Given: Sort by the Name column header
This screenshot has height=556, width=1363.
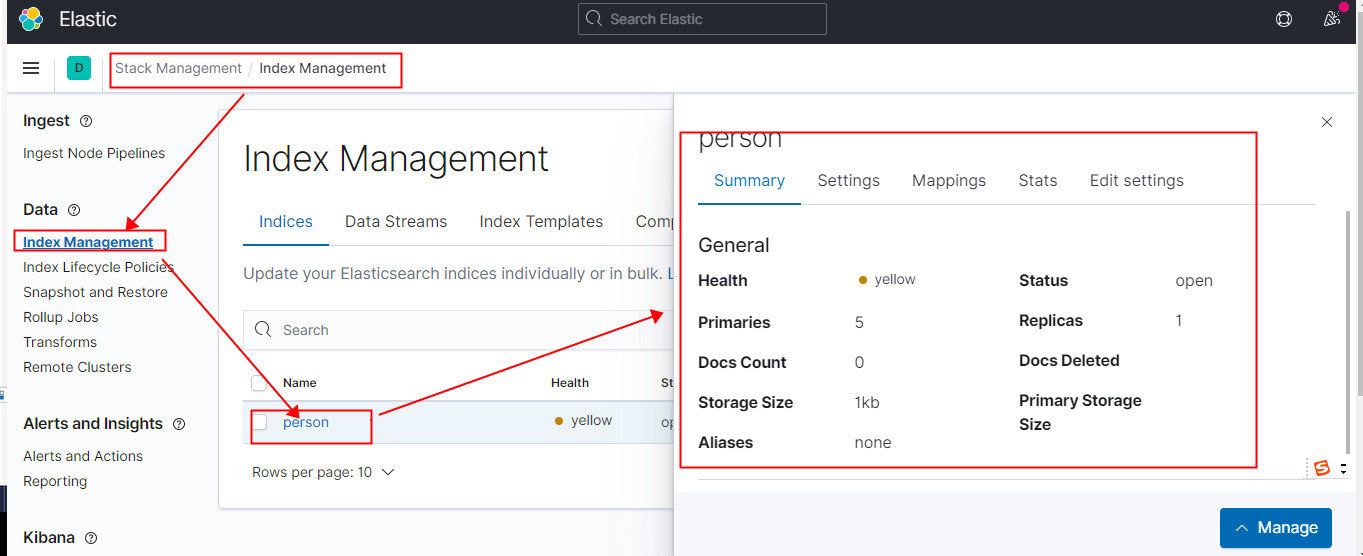Looking at the screenshot, I should click(299, 383).
